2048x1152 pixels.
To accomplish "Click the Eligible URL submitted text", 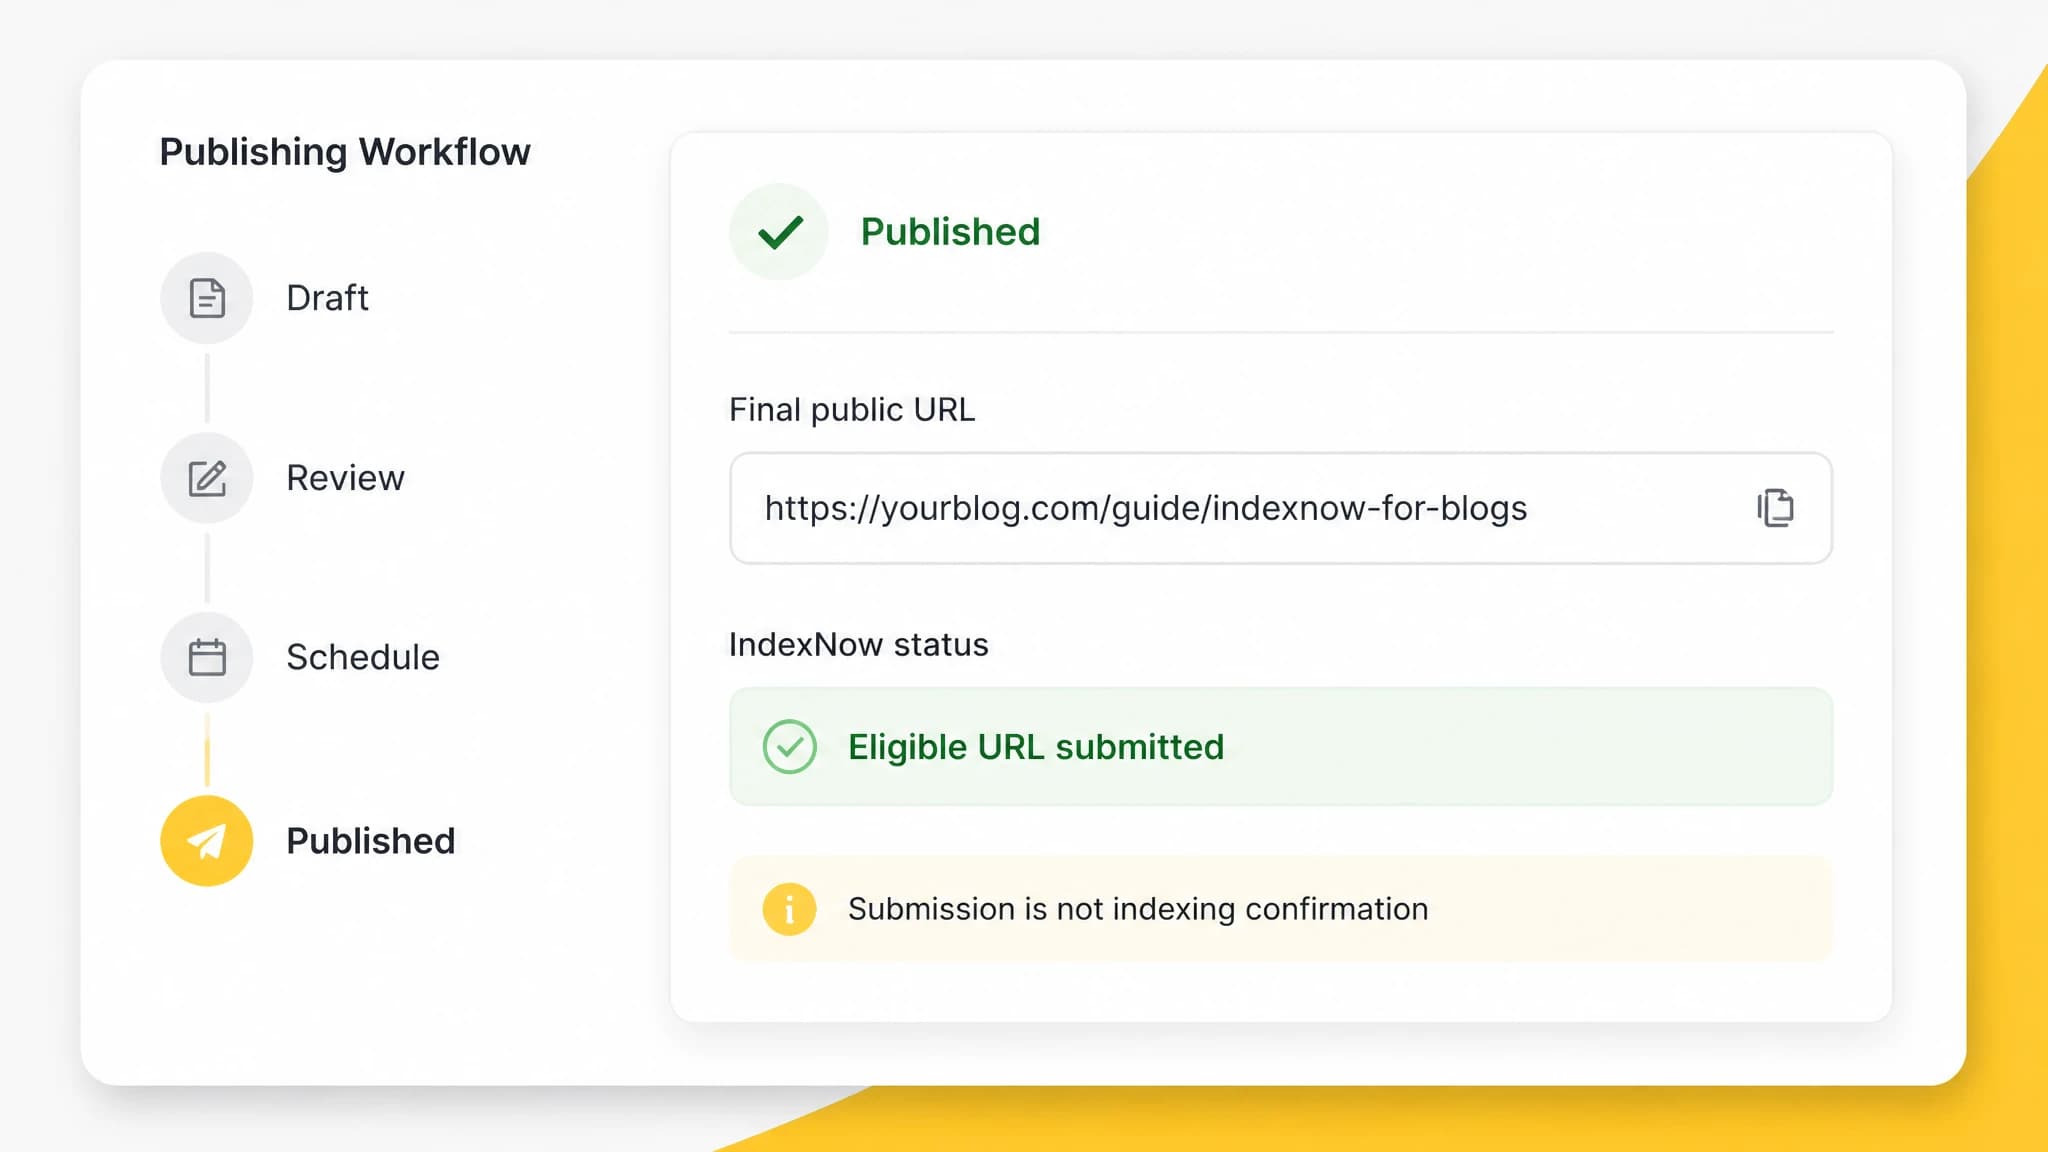I will point(1036,747).
